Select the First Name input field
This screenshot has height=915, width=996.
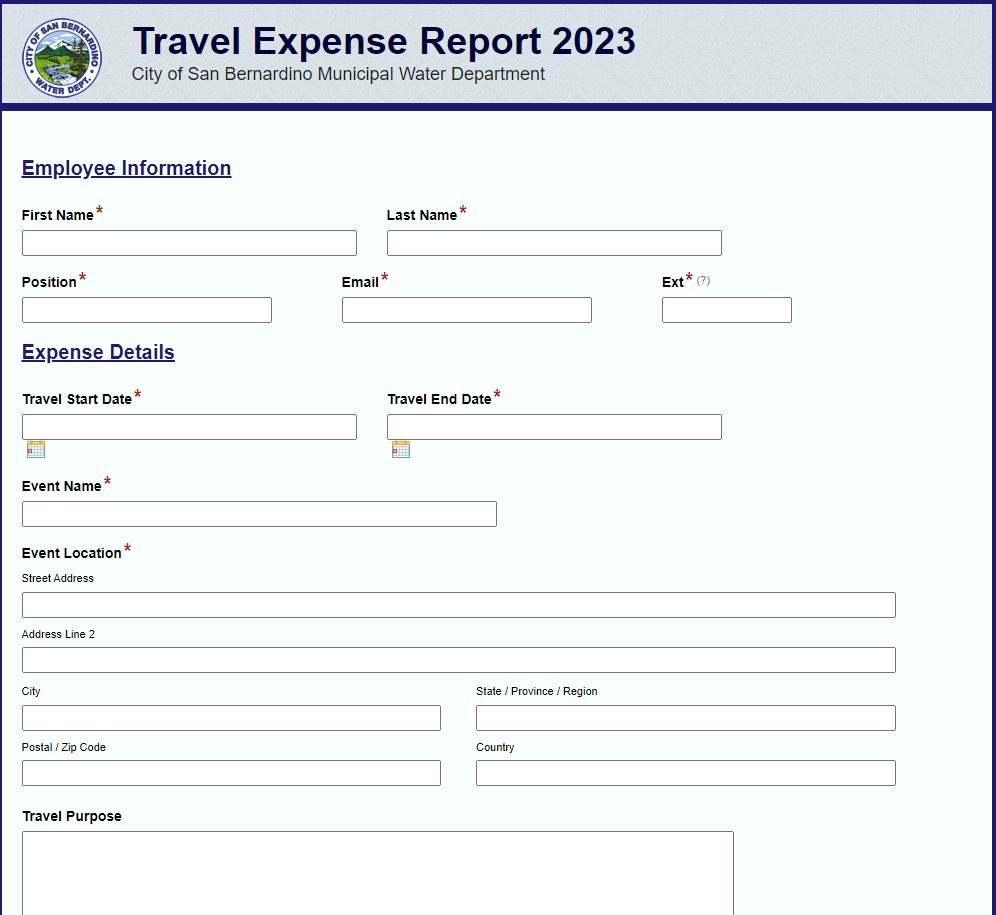[x=189, y=242]
